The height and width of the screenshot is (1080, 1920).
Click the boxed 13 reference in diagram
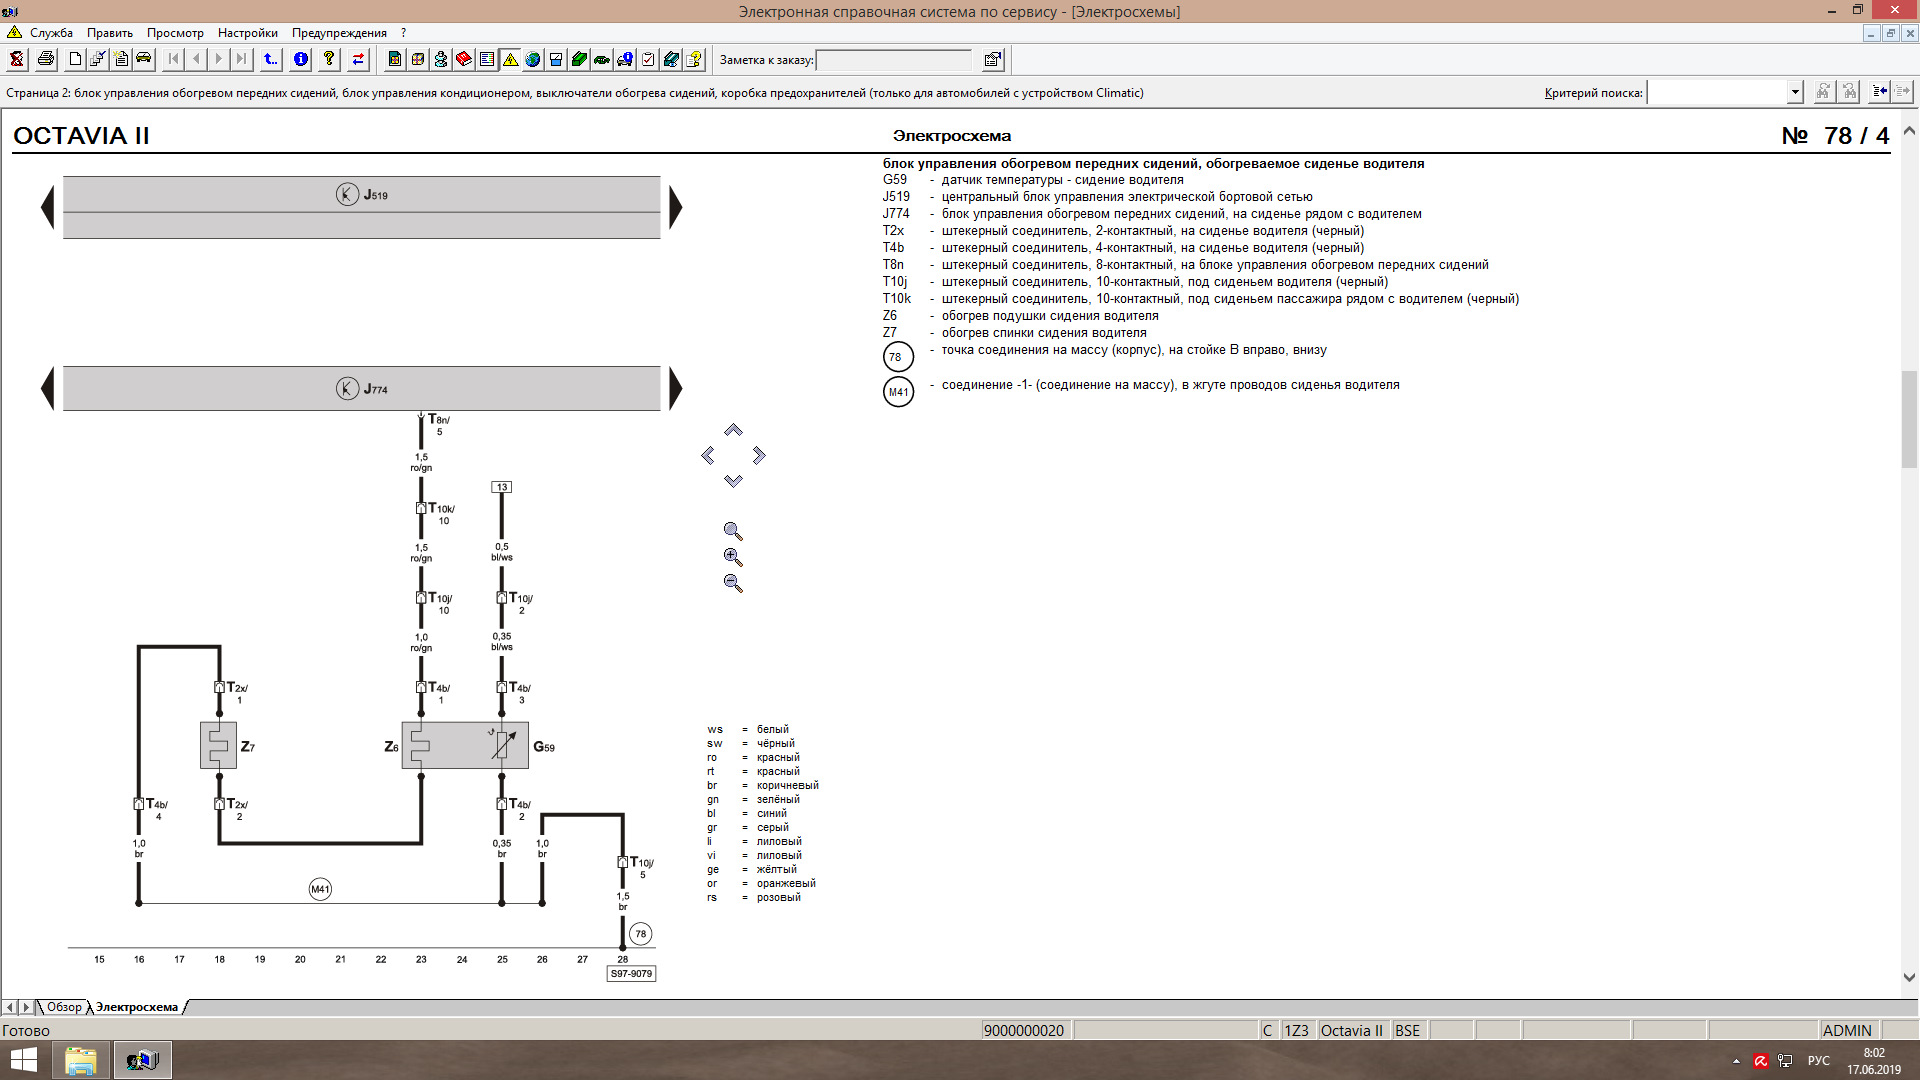point(501,487)
